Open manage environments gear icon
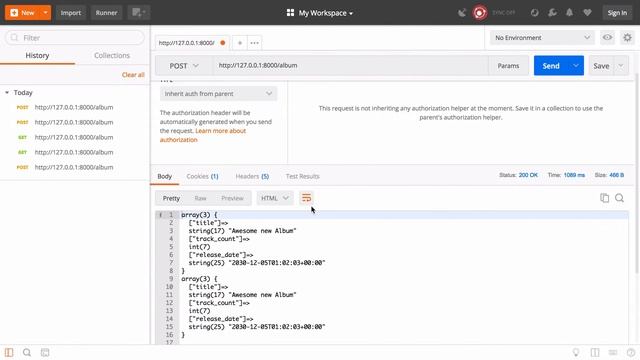The image size is (640, 360). click(627, 38)
